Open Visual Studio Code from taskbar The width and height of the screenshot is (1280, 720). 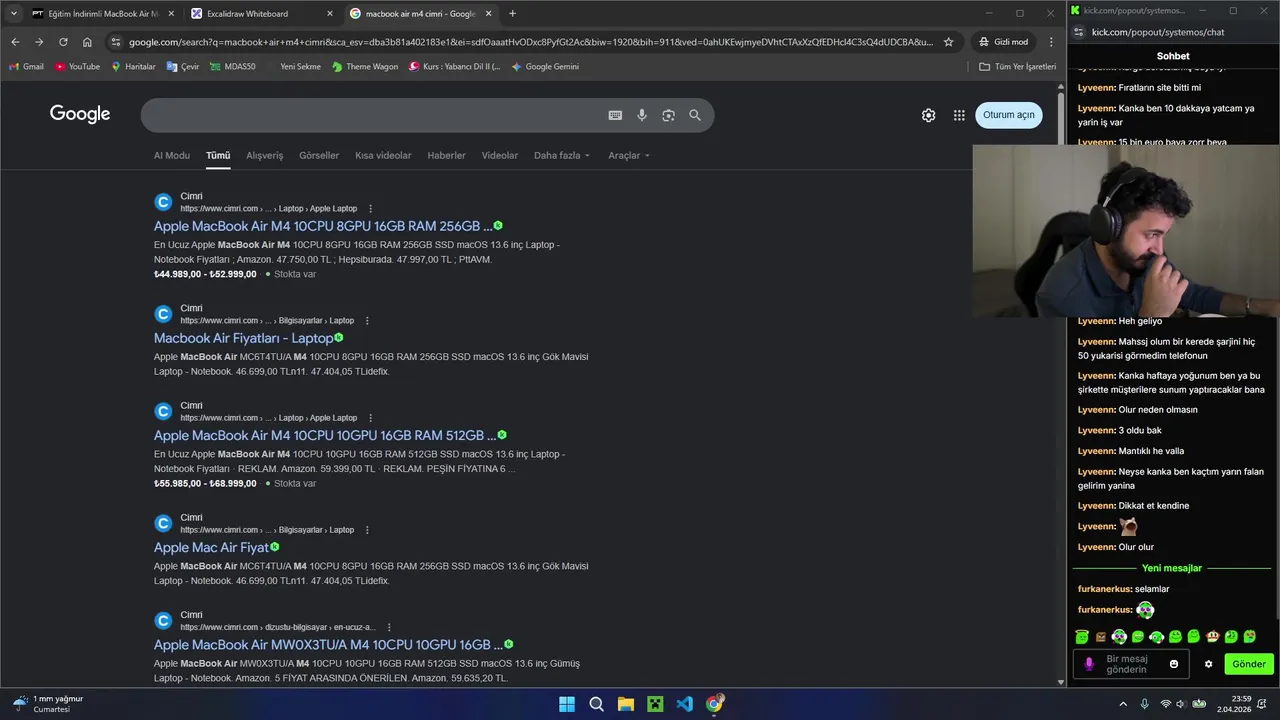(684, 704)
